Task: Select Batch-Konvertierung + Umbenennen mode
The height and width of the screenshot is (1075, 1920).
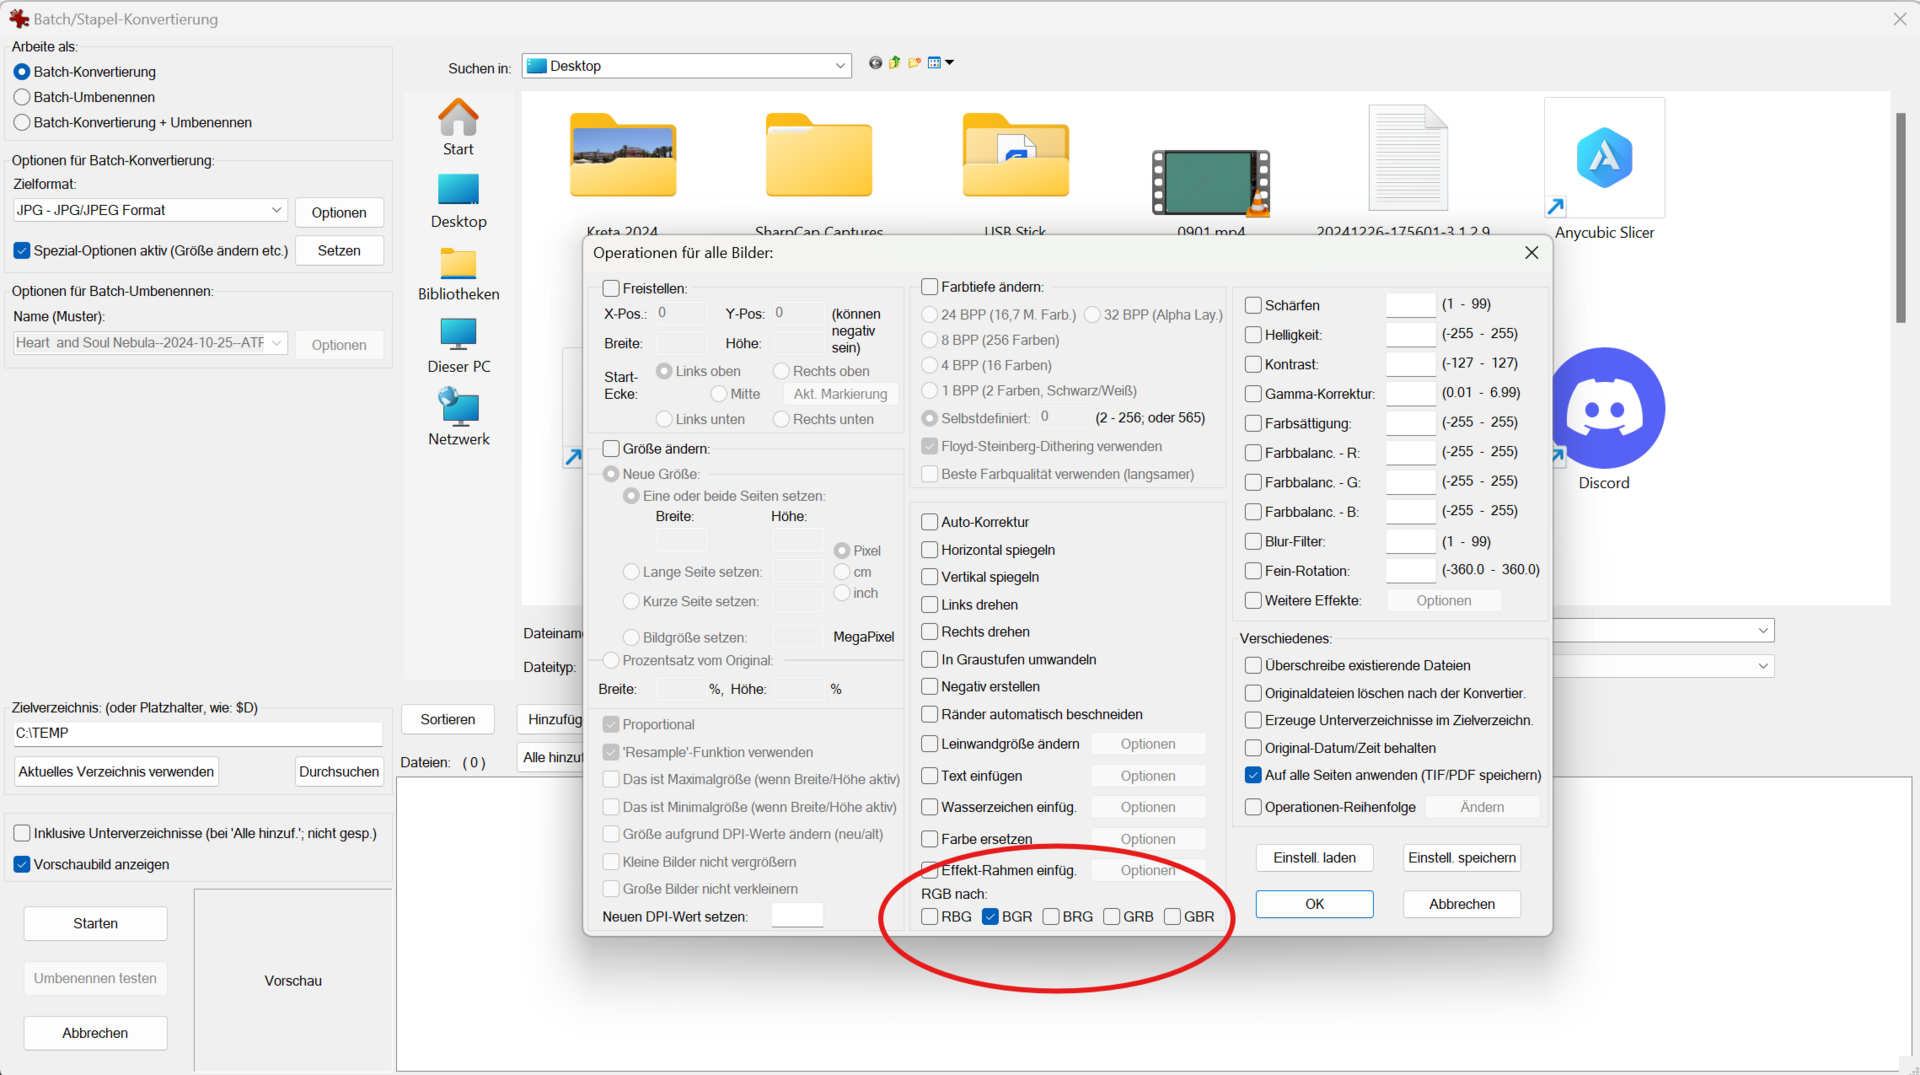Action: [22, 122]
